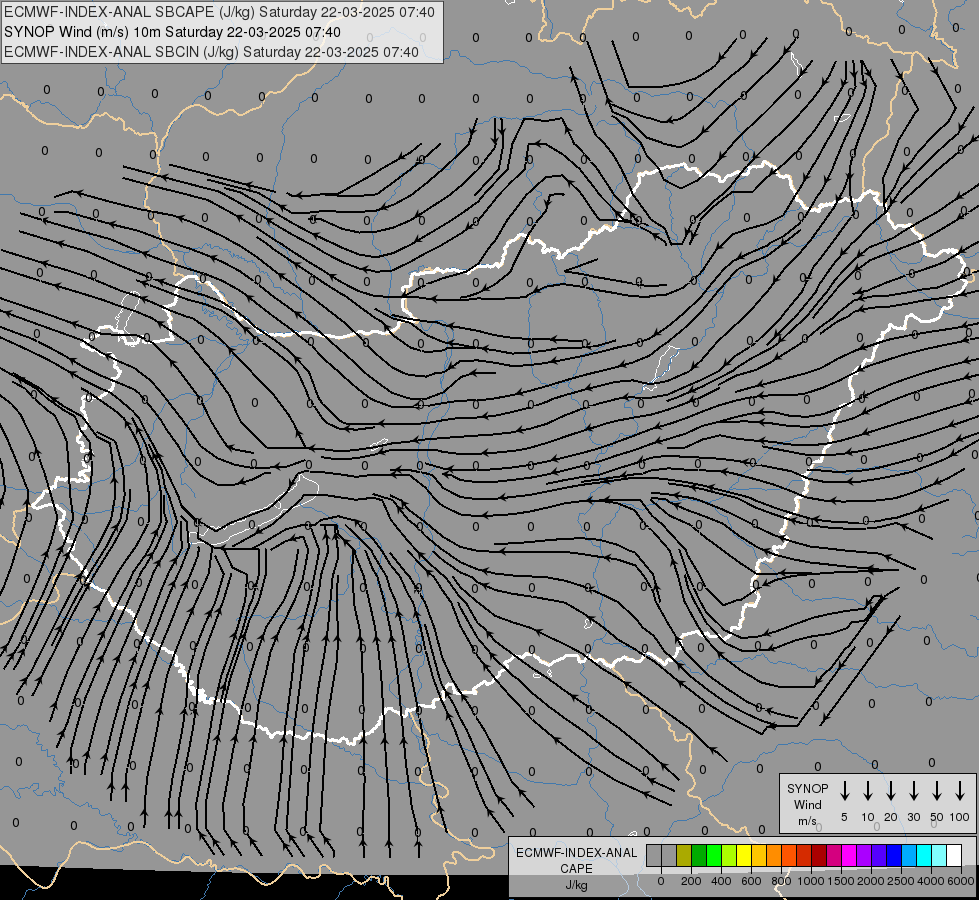Viewport: 979px width, 900px height.
Task: Click the 6000 tick label on CAPE scale
Action: click(x=961, y=881)
